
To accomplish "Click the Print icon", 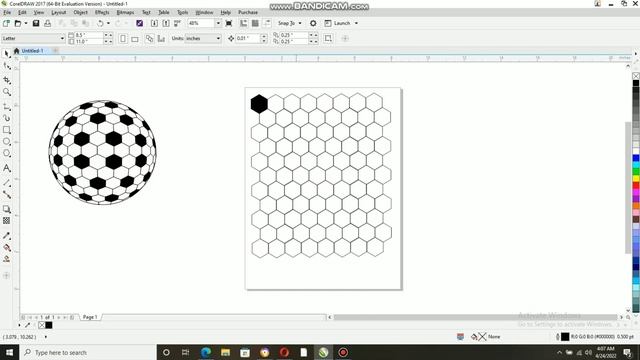I will point(47,23).
